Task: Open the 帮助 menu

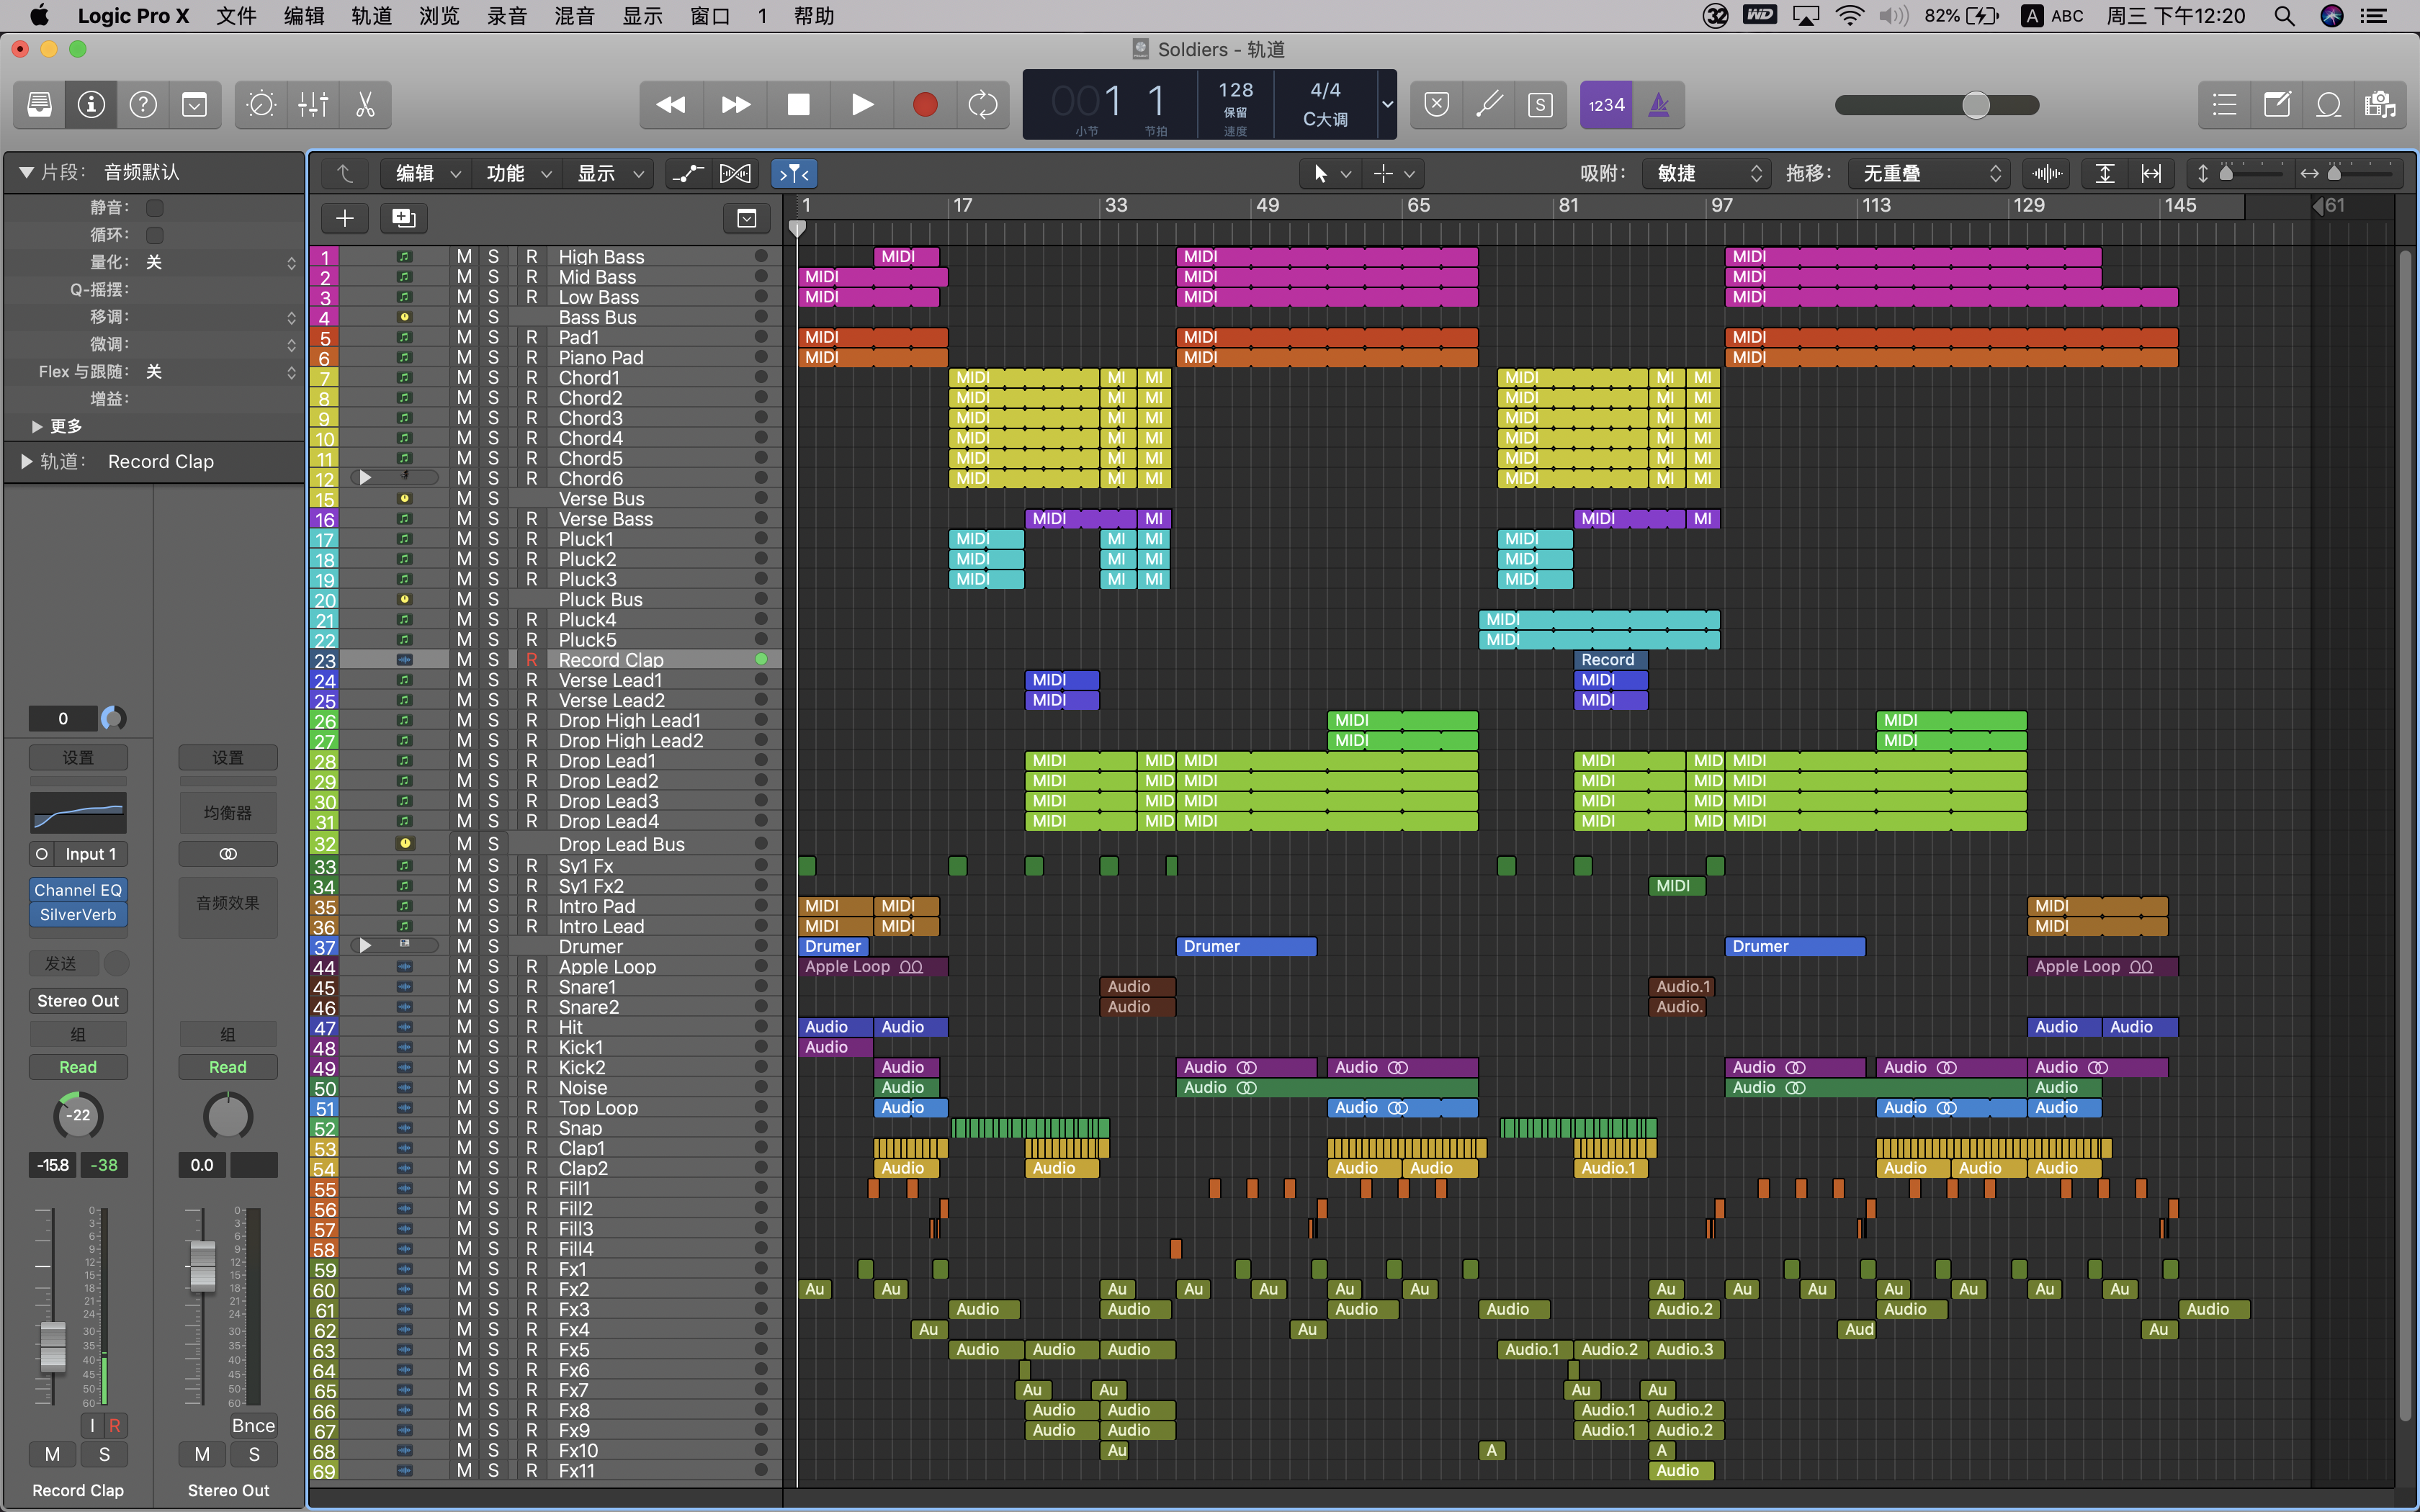Action: point(814,16)
